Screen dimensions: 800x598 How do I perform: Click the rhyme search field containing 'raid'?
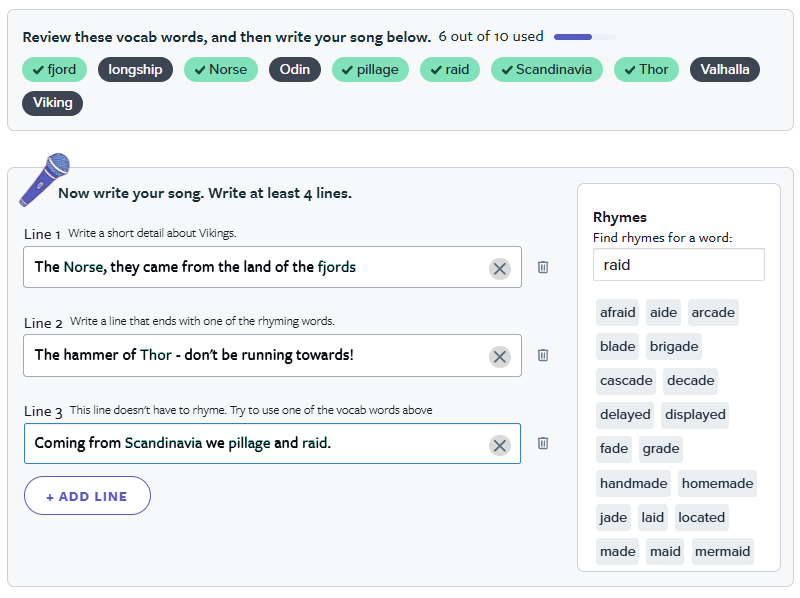[679, 265]
